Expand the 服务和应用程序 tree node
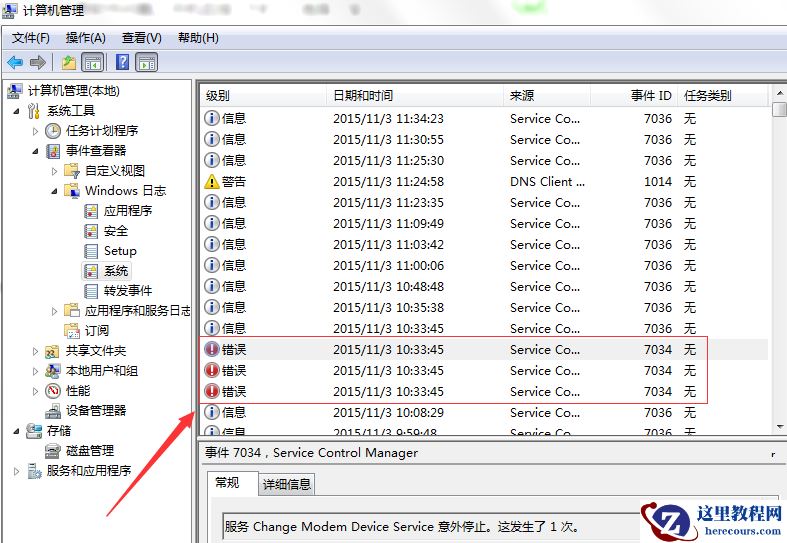Screen dimensions: 787x543 click(x=16, y=471)
